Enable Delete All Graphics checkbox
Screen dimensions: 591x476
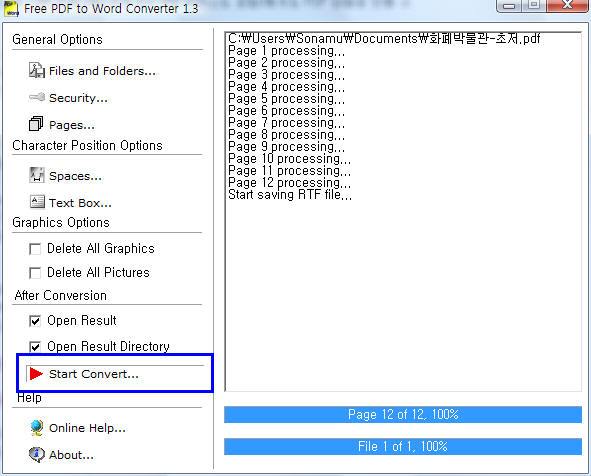pyautogui.click(x=35, y=249)
